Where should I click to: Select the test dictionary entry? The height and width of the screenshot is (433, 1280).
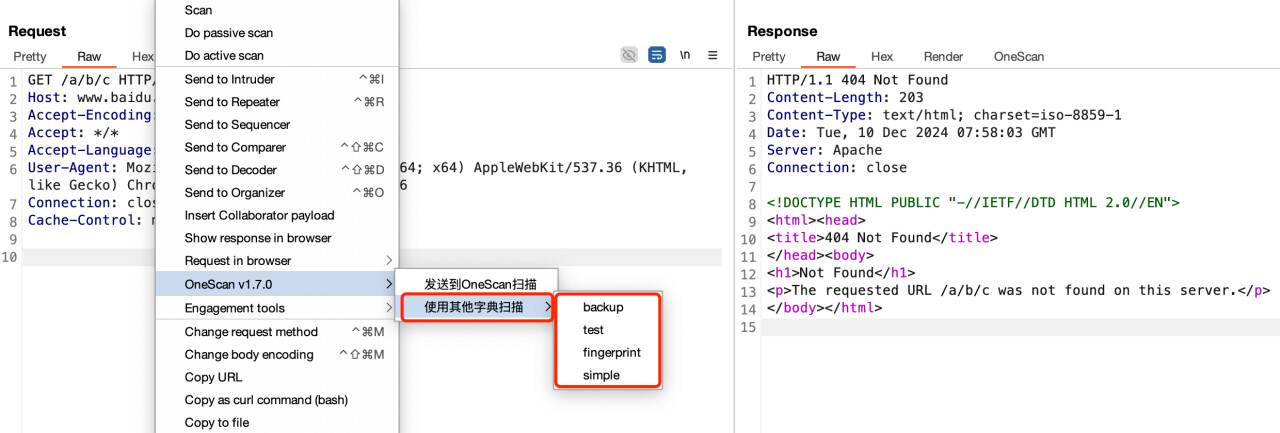(x=593, y=330)
